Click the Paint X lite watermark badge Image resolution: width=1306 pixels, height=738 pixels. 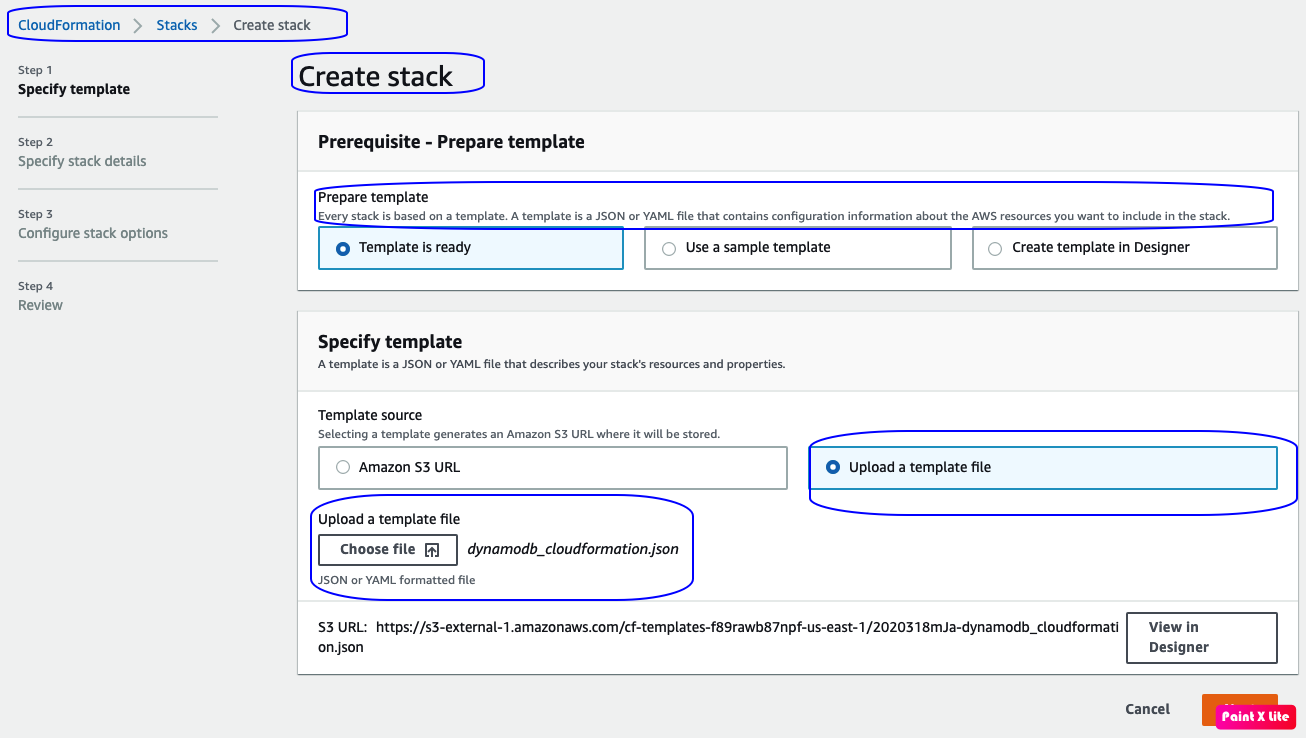[1255, 716]
